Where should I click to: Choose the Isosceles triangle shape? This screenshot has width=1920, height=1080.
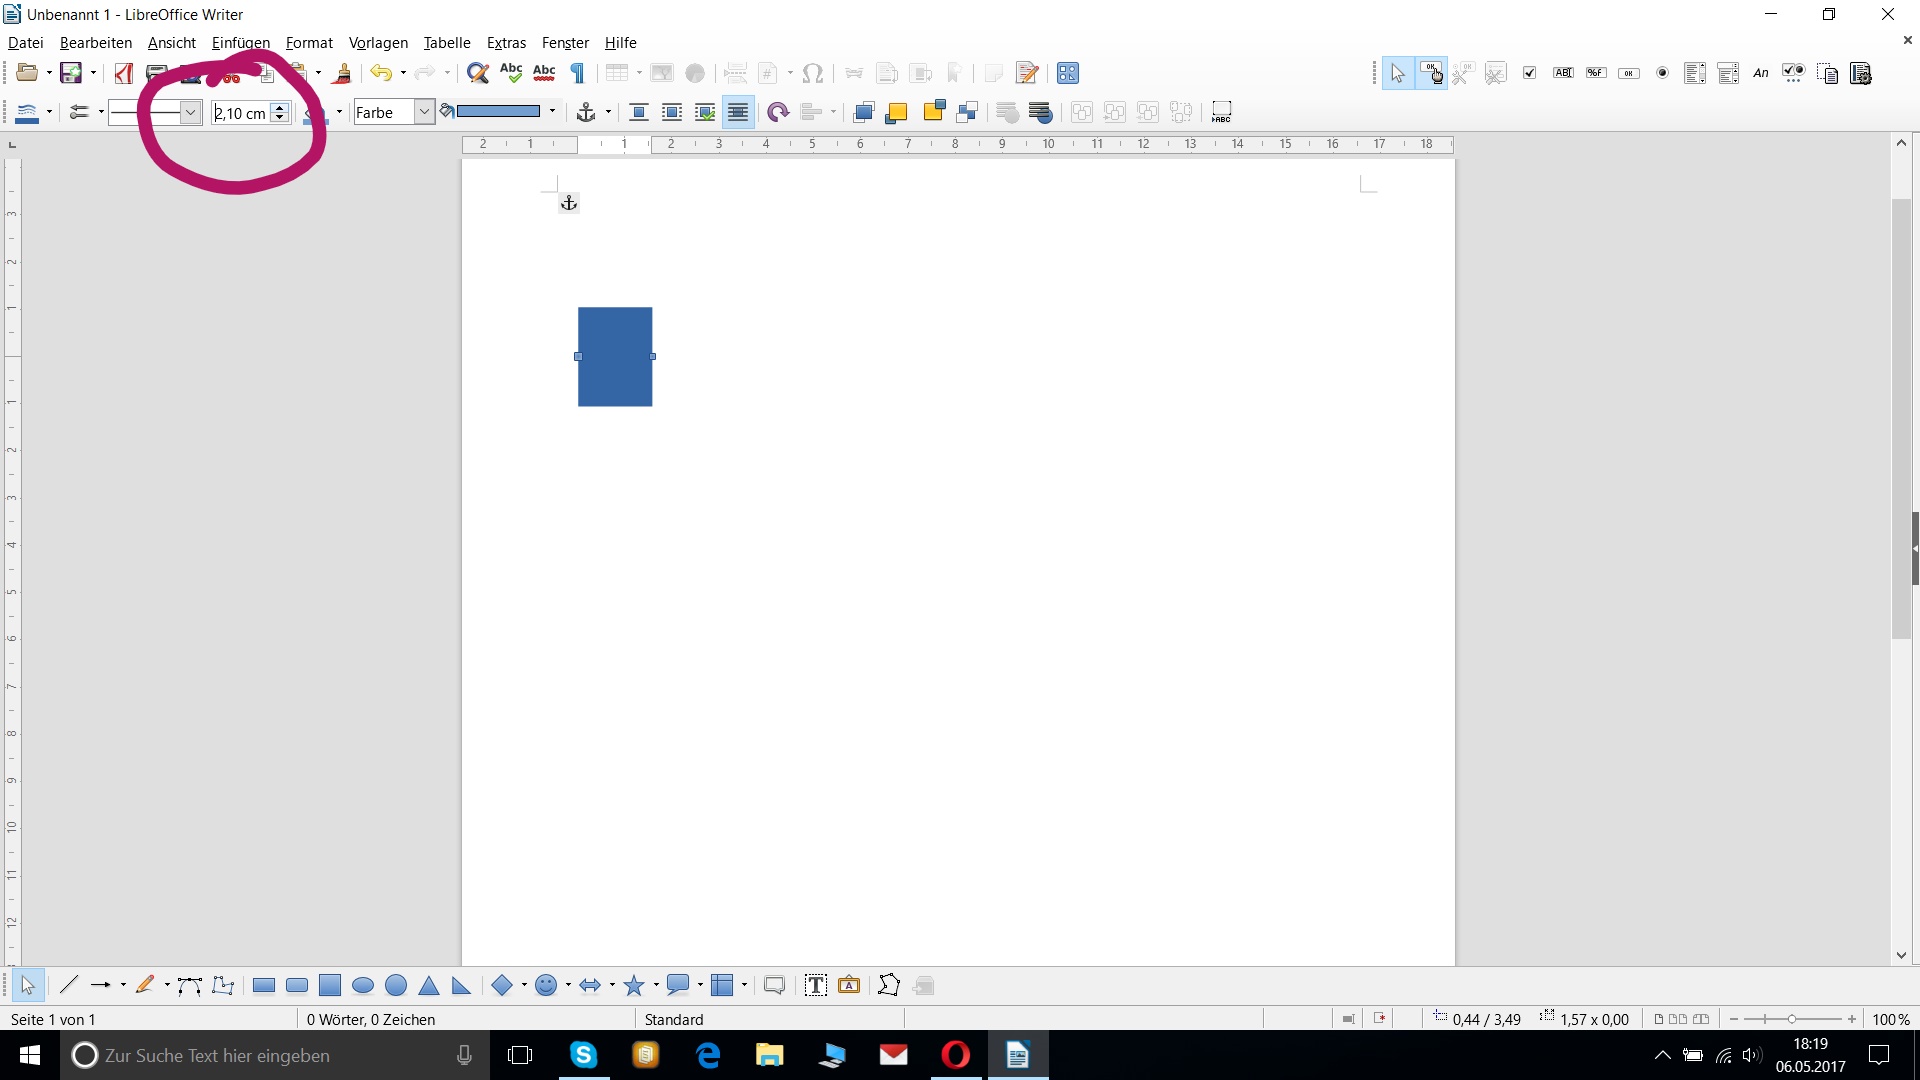tap(429, 985)
